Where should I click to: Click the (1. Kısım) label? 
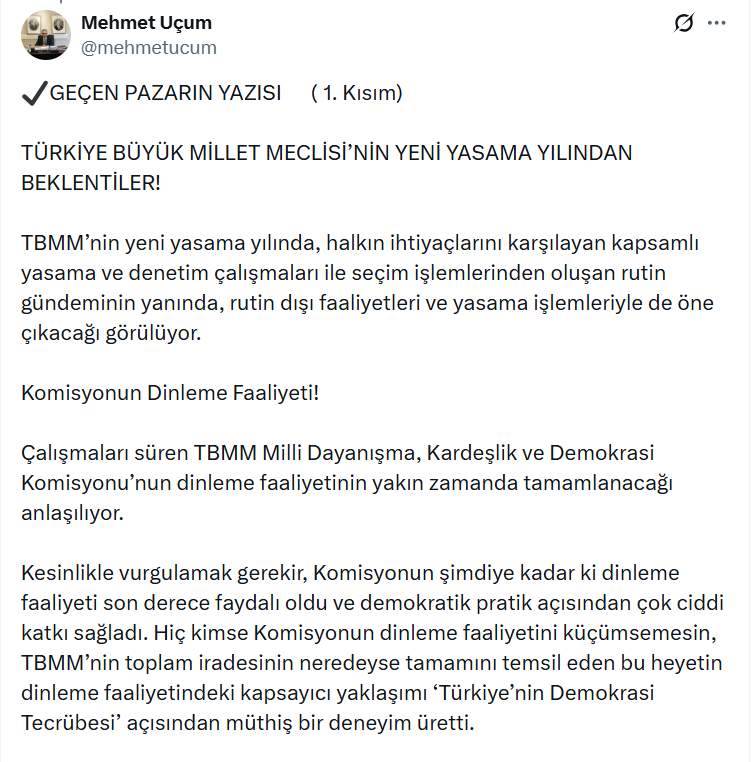(x=357, y=94)
